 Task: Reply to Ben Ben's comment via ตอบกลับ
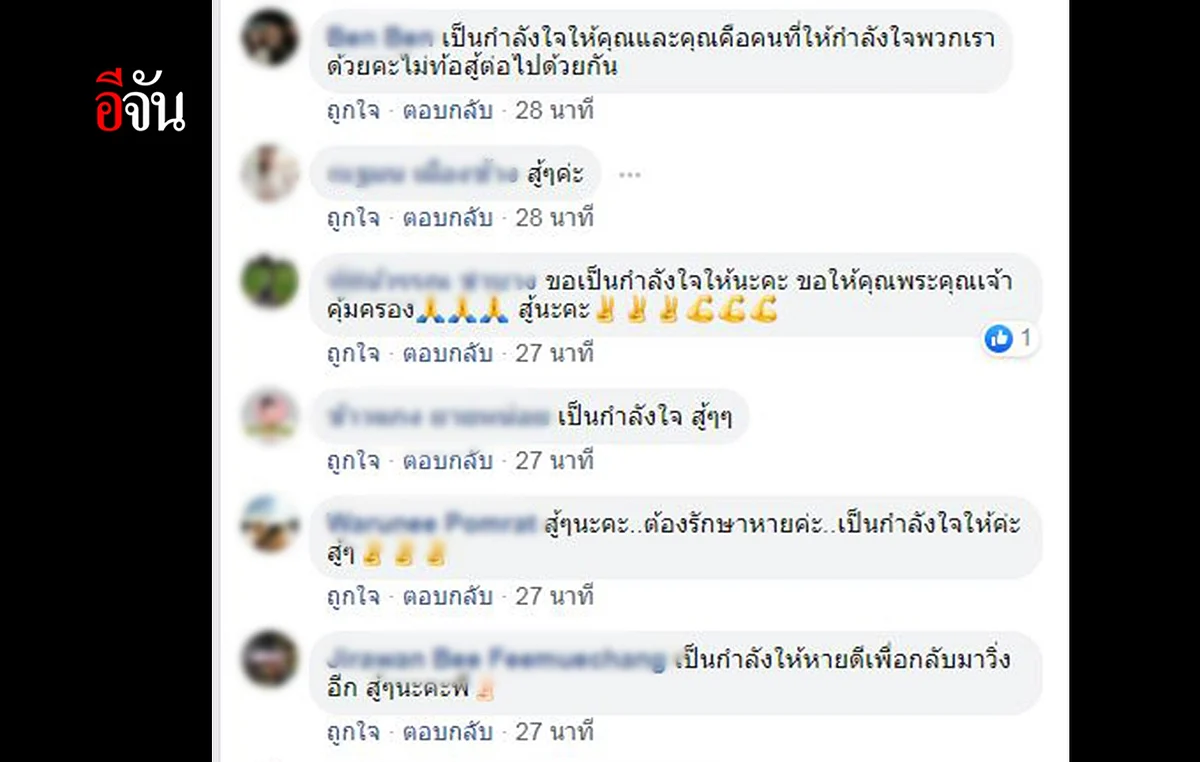[447, 110]
